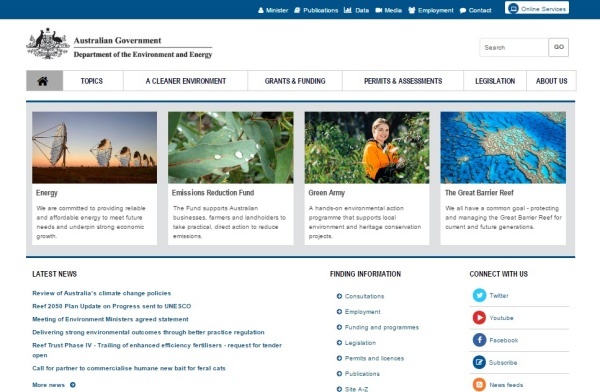Click the arrow beside More news

tap(73, 385)
